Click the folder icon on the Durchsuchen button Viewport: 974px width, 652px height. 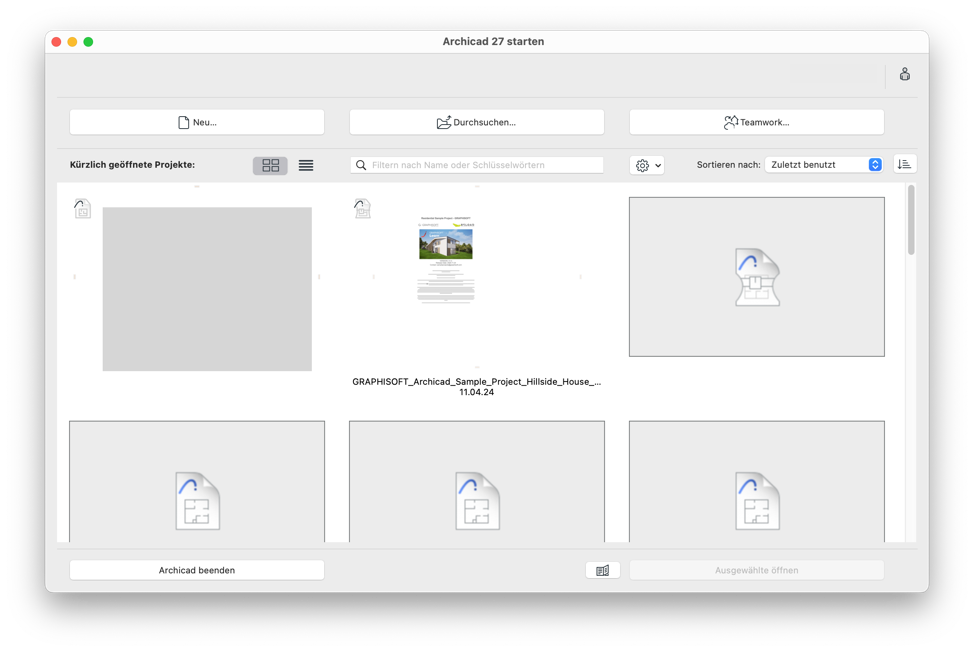point(444,122)
